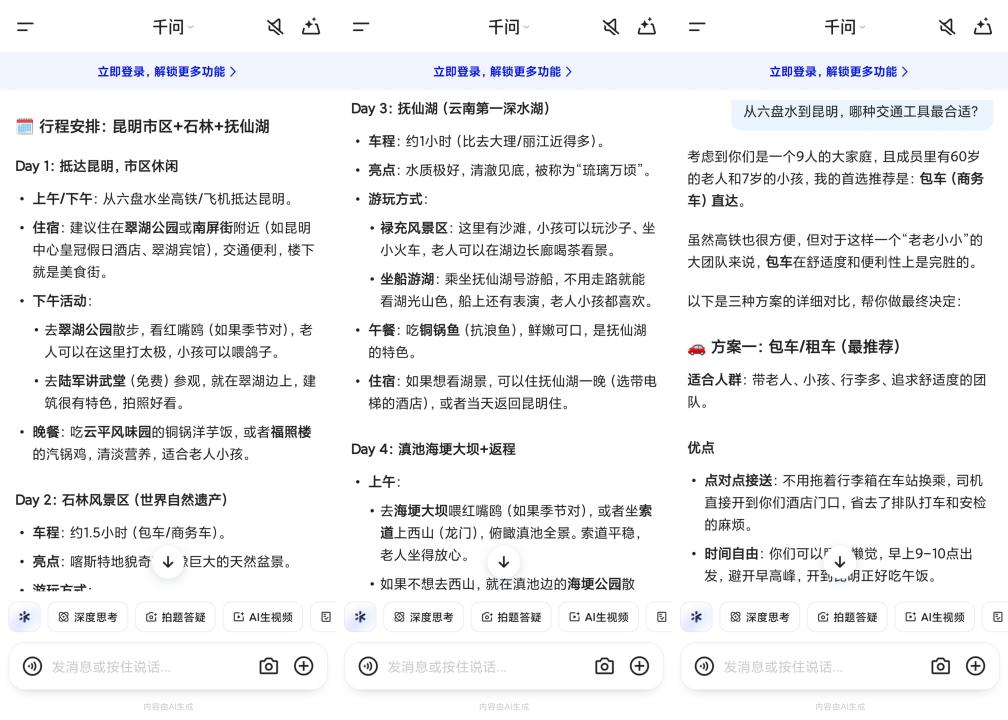Jump to bottom arrow beneath 老人坐得放心 line

504,562
